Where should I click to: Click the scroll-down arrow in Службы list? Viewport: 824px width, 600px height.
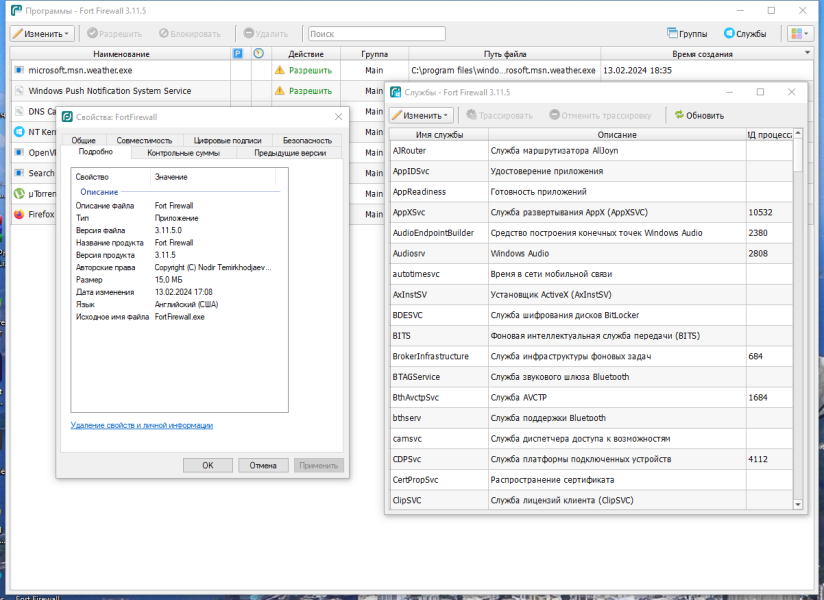[x=798, y=504]
